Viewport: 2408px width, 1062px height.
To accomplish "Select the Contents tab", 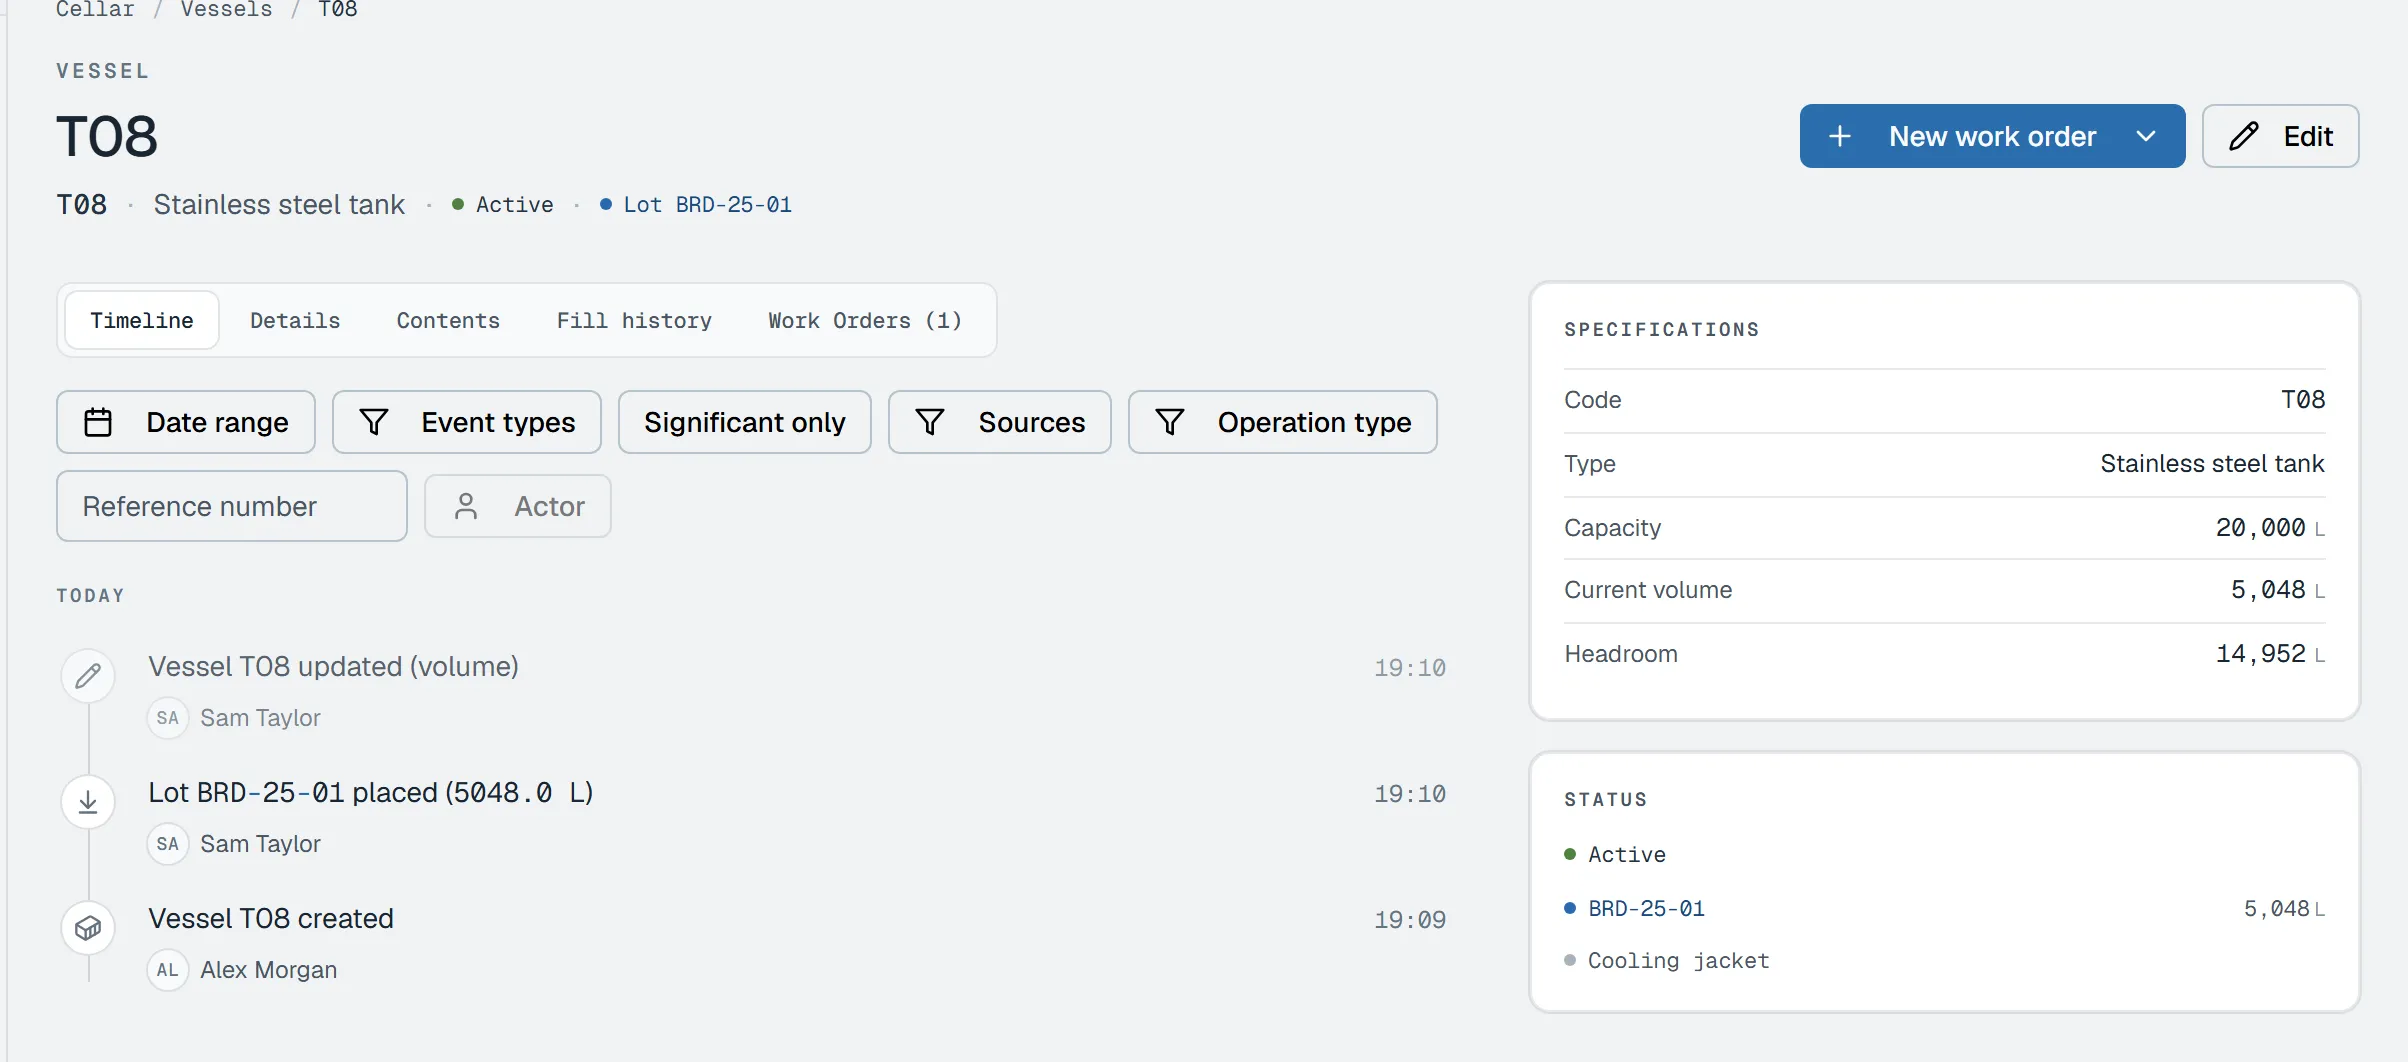I will coord(448,320).
